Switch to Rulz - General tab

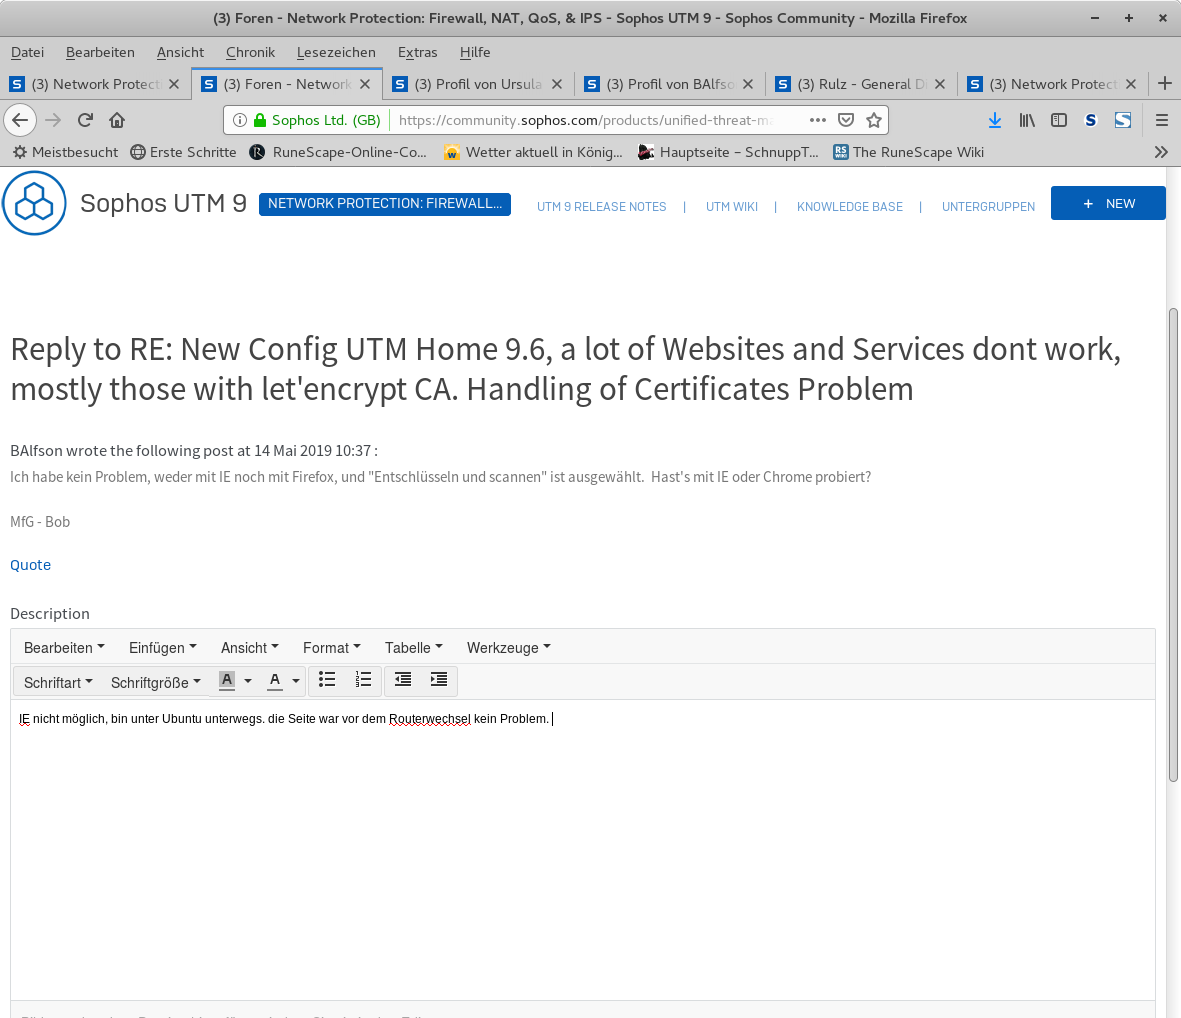(x=860, y=84)
